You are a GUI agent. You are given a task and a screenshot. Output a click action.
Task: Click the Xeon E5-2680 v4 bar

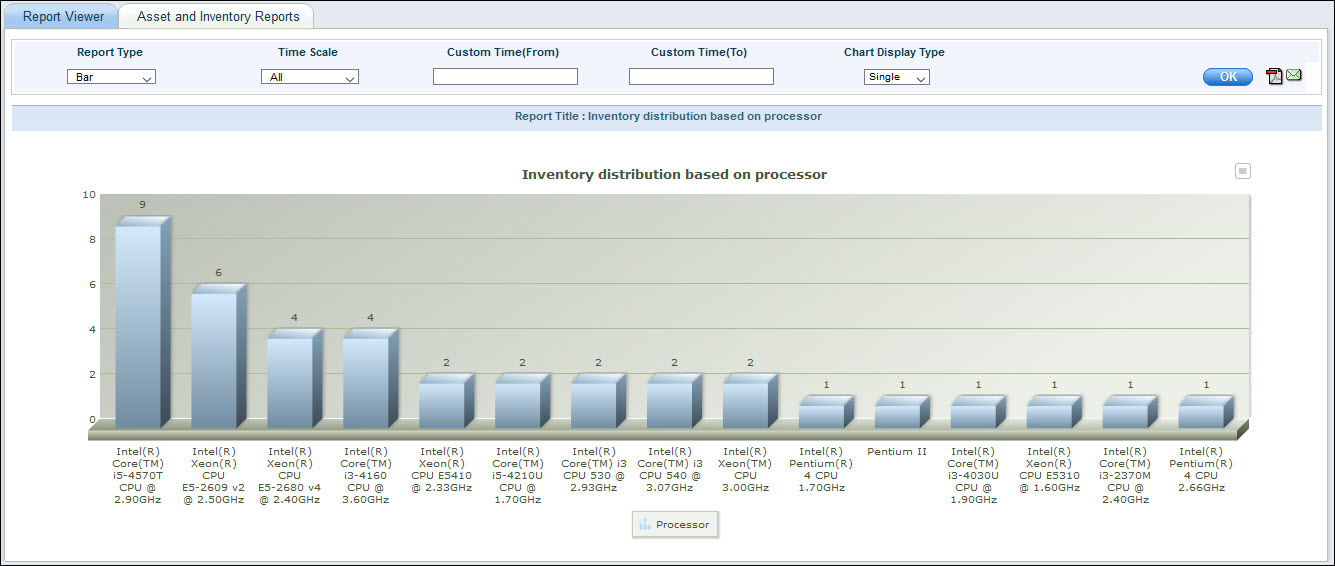pos(291,382)
